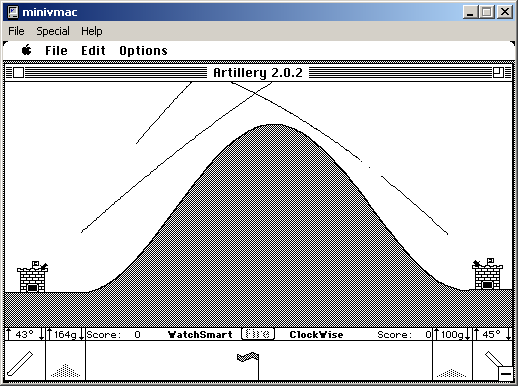The image size is (518, 386).
Task: Click the 45° angle value
Action: [491, 334]
